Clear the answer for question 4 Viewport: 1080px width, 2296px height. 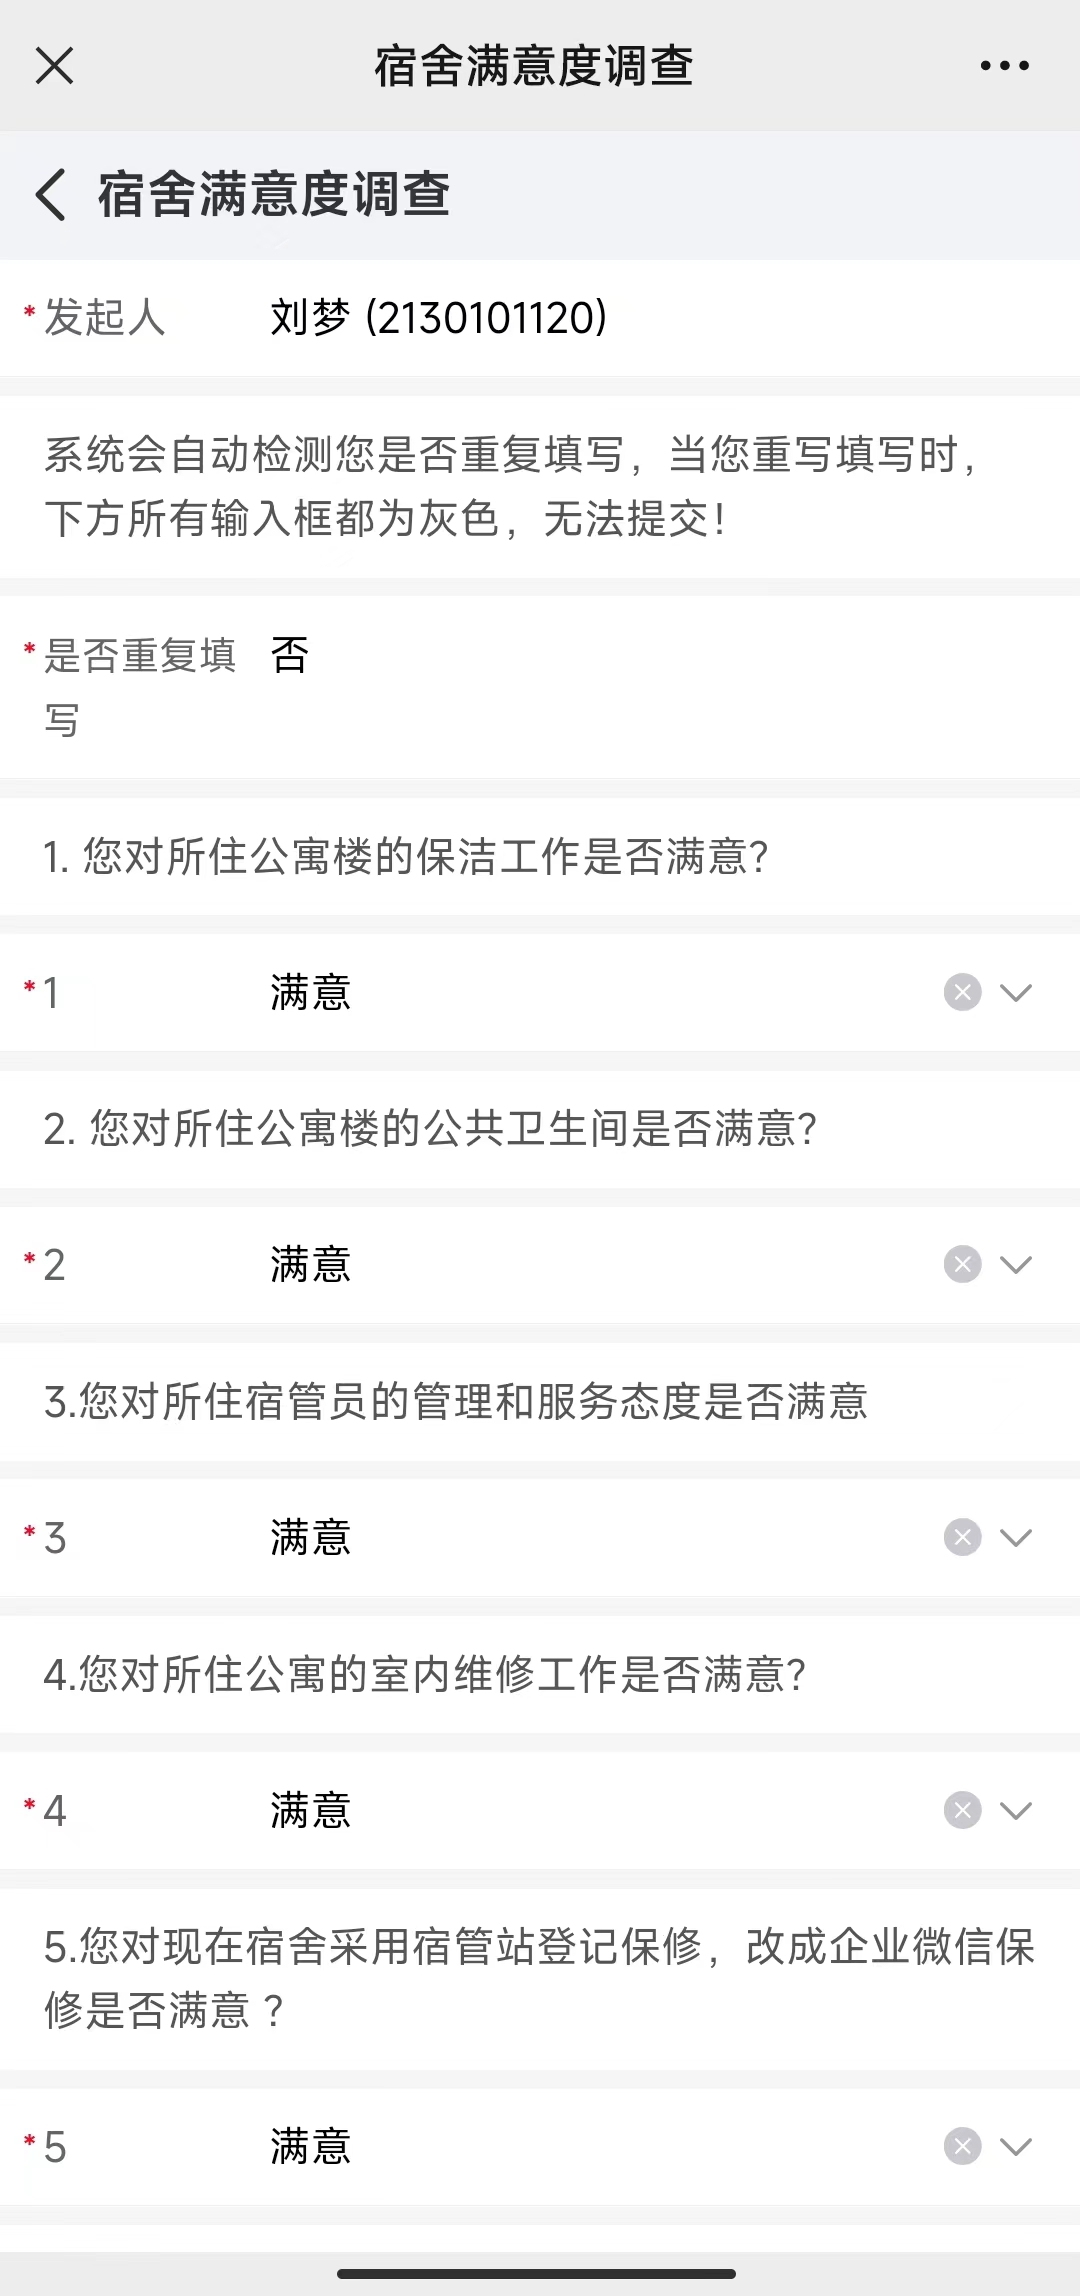click(962, 1810)
